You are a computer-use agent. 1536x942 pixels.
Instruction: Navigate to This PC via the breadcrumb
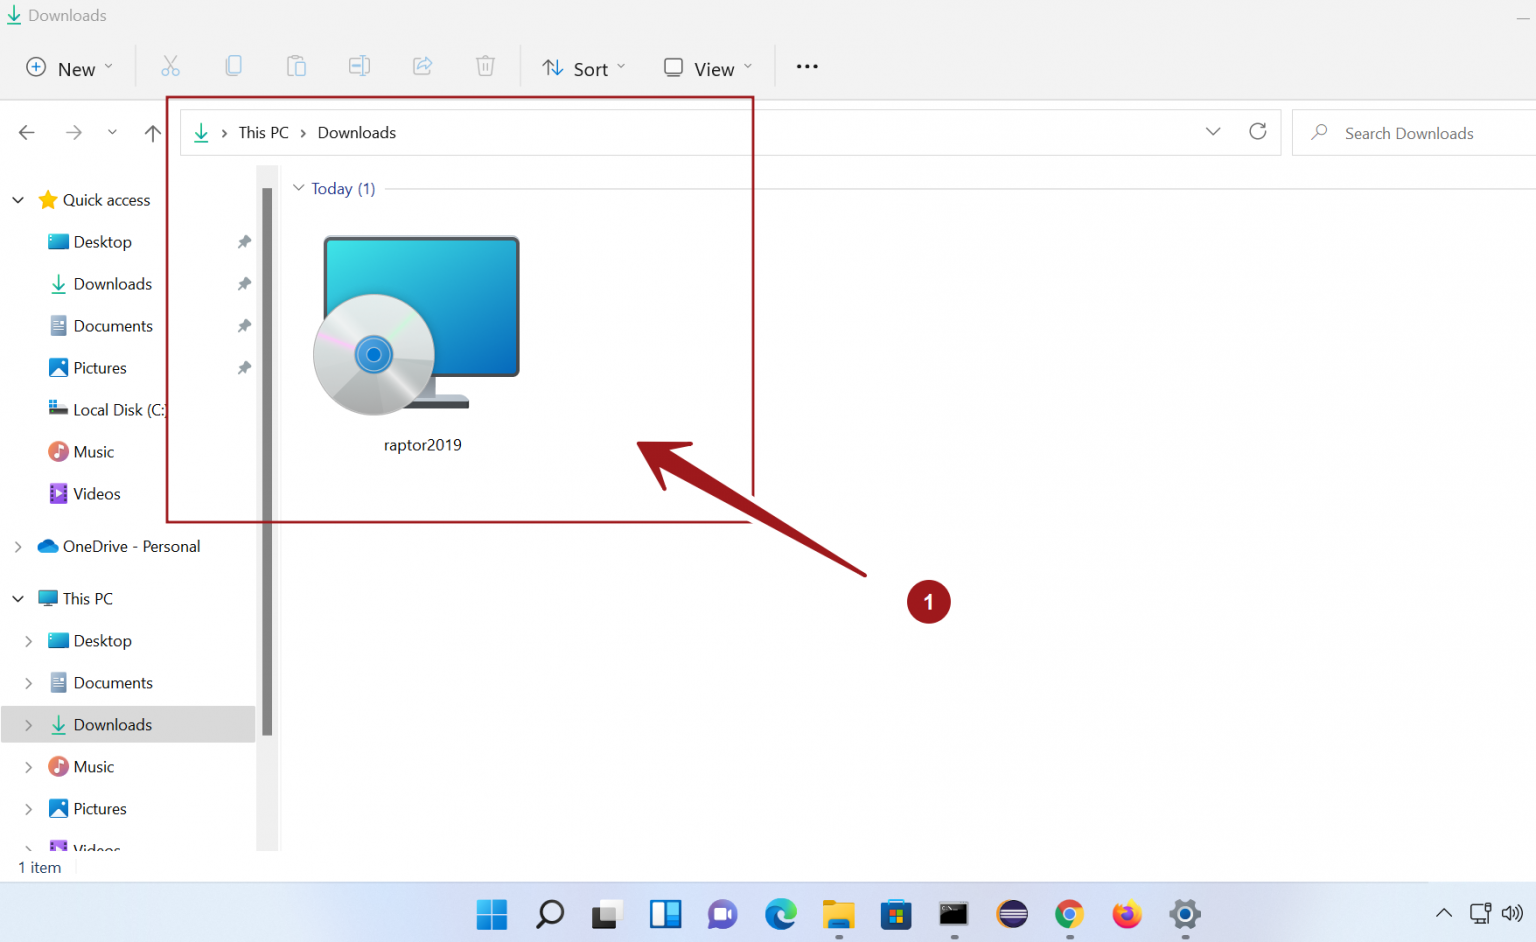tap(262, 131)
